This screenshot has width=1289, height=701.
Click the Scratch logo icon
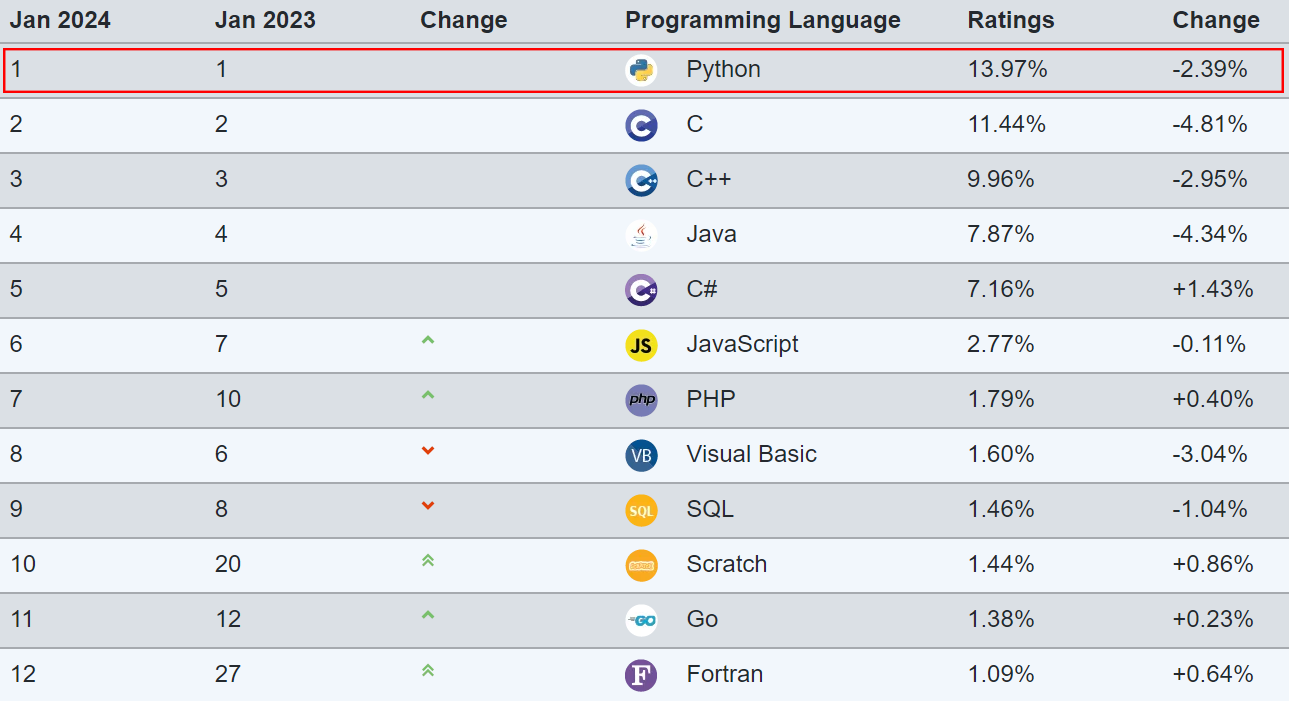(x=641, y=565)
